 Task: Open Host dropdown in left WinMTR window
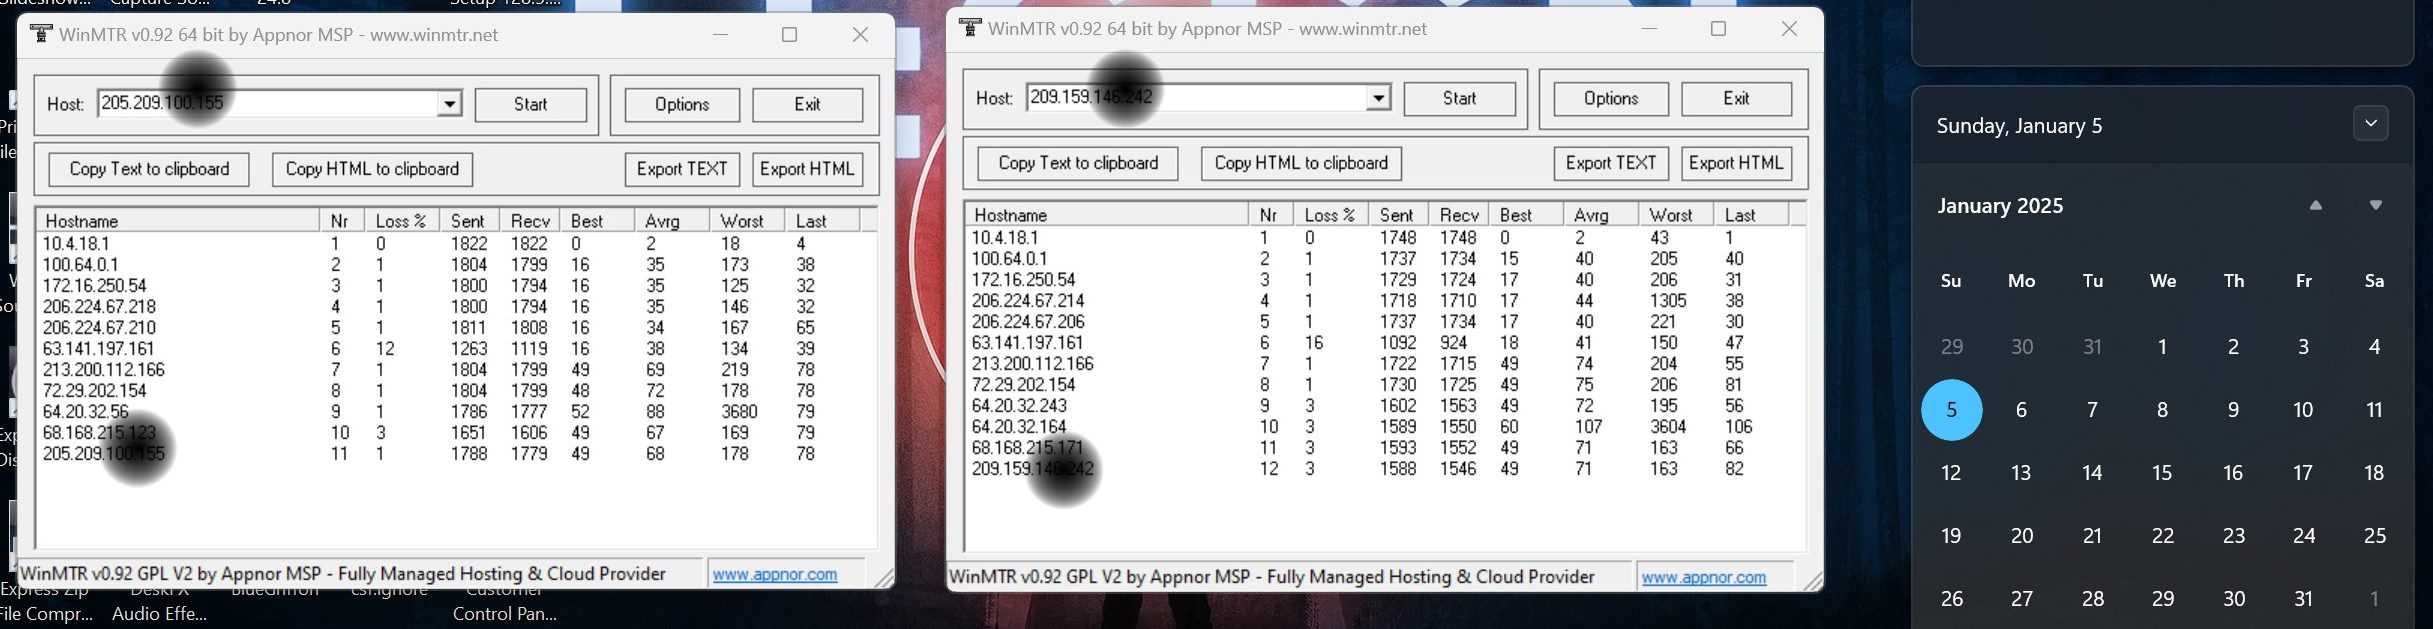point(450,104)
